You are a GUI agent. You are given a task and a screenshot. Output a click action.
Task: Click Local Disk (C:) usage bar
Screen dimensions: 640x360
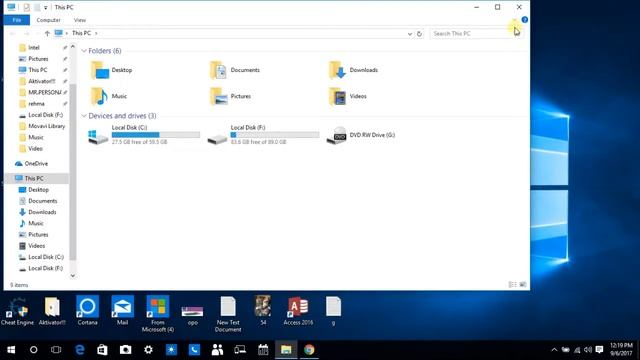[156, 135]
